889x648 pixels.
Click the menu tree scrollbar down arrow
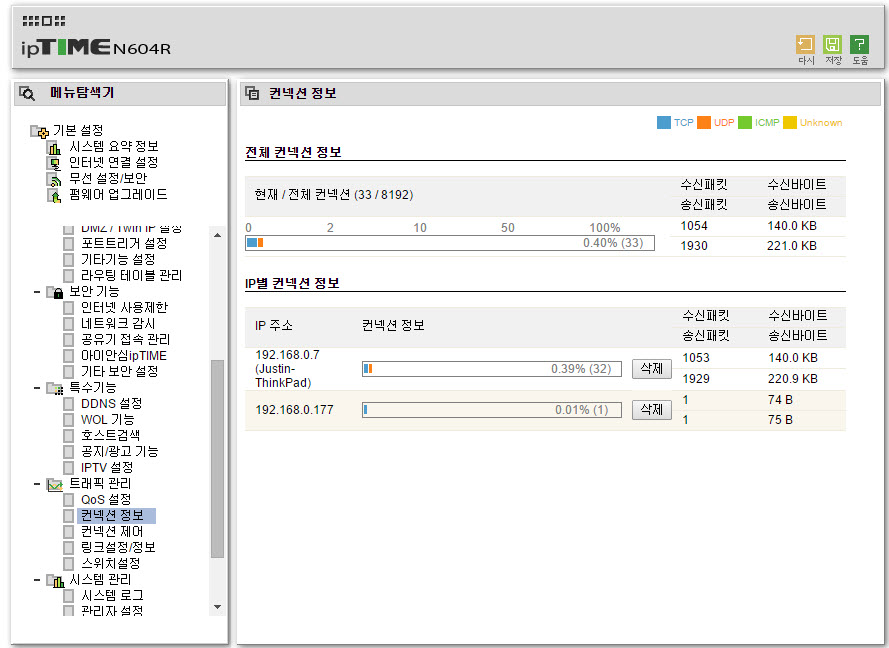(217, 607)
